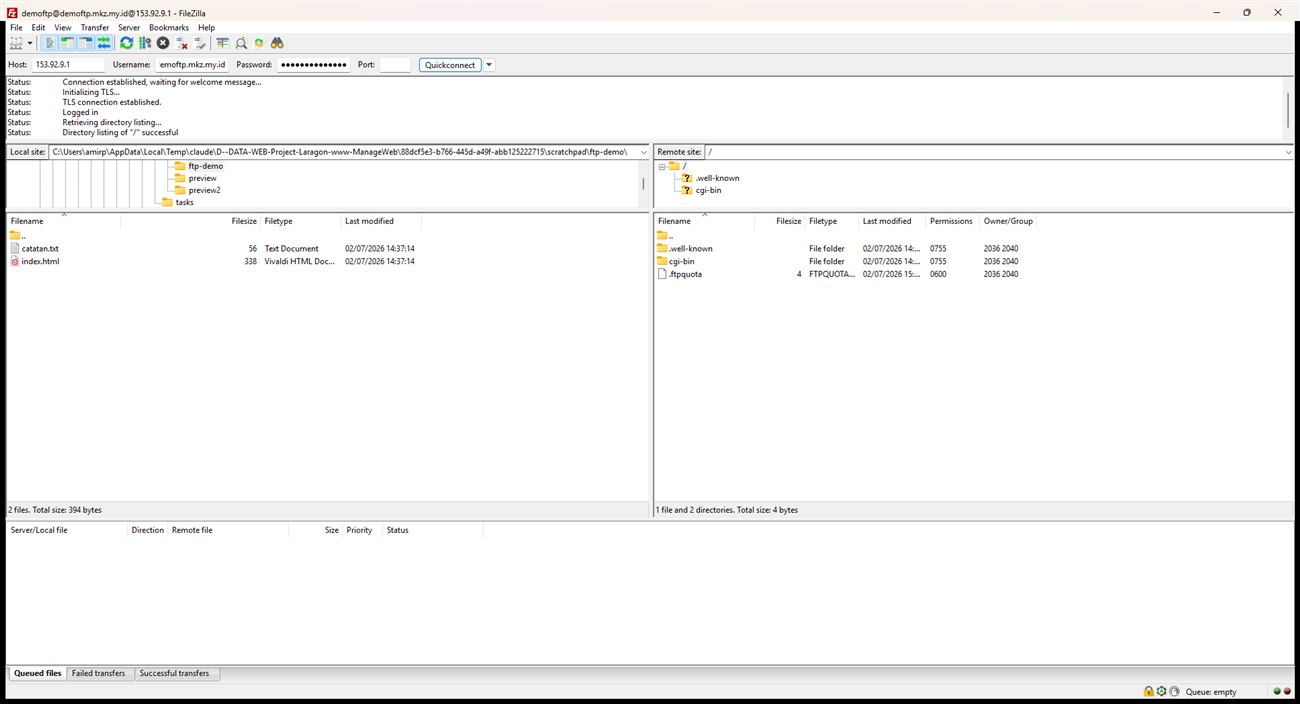
Task: Disconnect from the current server
Action: [x=182, y=43]
